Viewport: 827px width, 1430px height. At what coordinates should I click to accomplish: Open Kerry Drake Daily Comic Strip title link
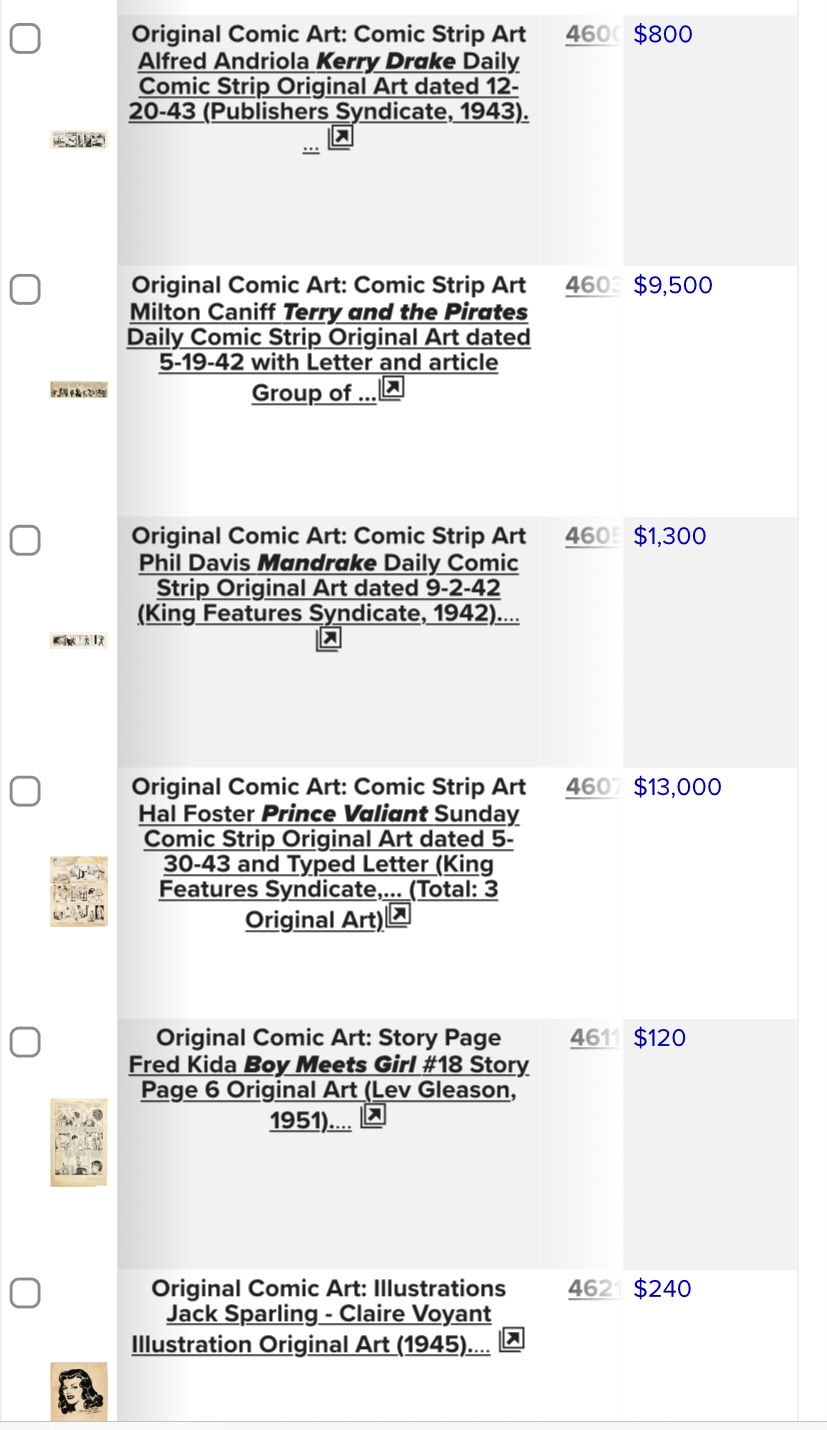(x=328, y=86)
